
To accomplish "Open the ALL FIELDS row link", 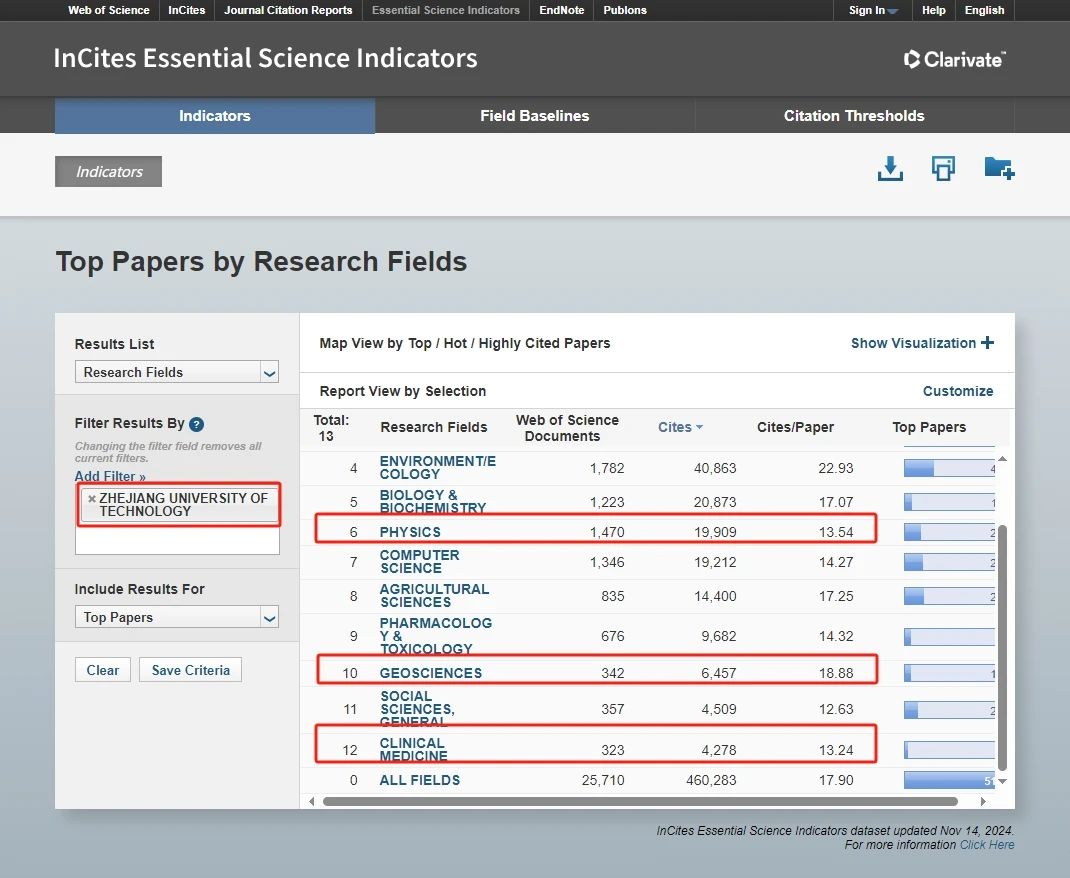I will tap(420, 780).
